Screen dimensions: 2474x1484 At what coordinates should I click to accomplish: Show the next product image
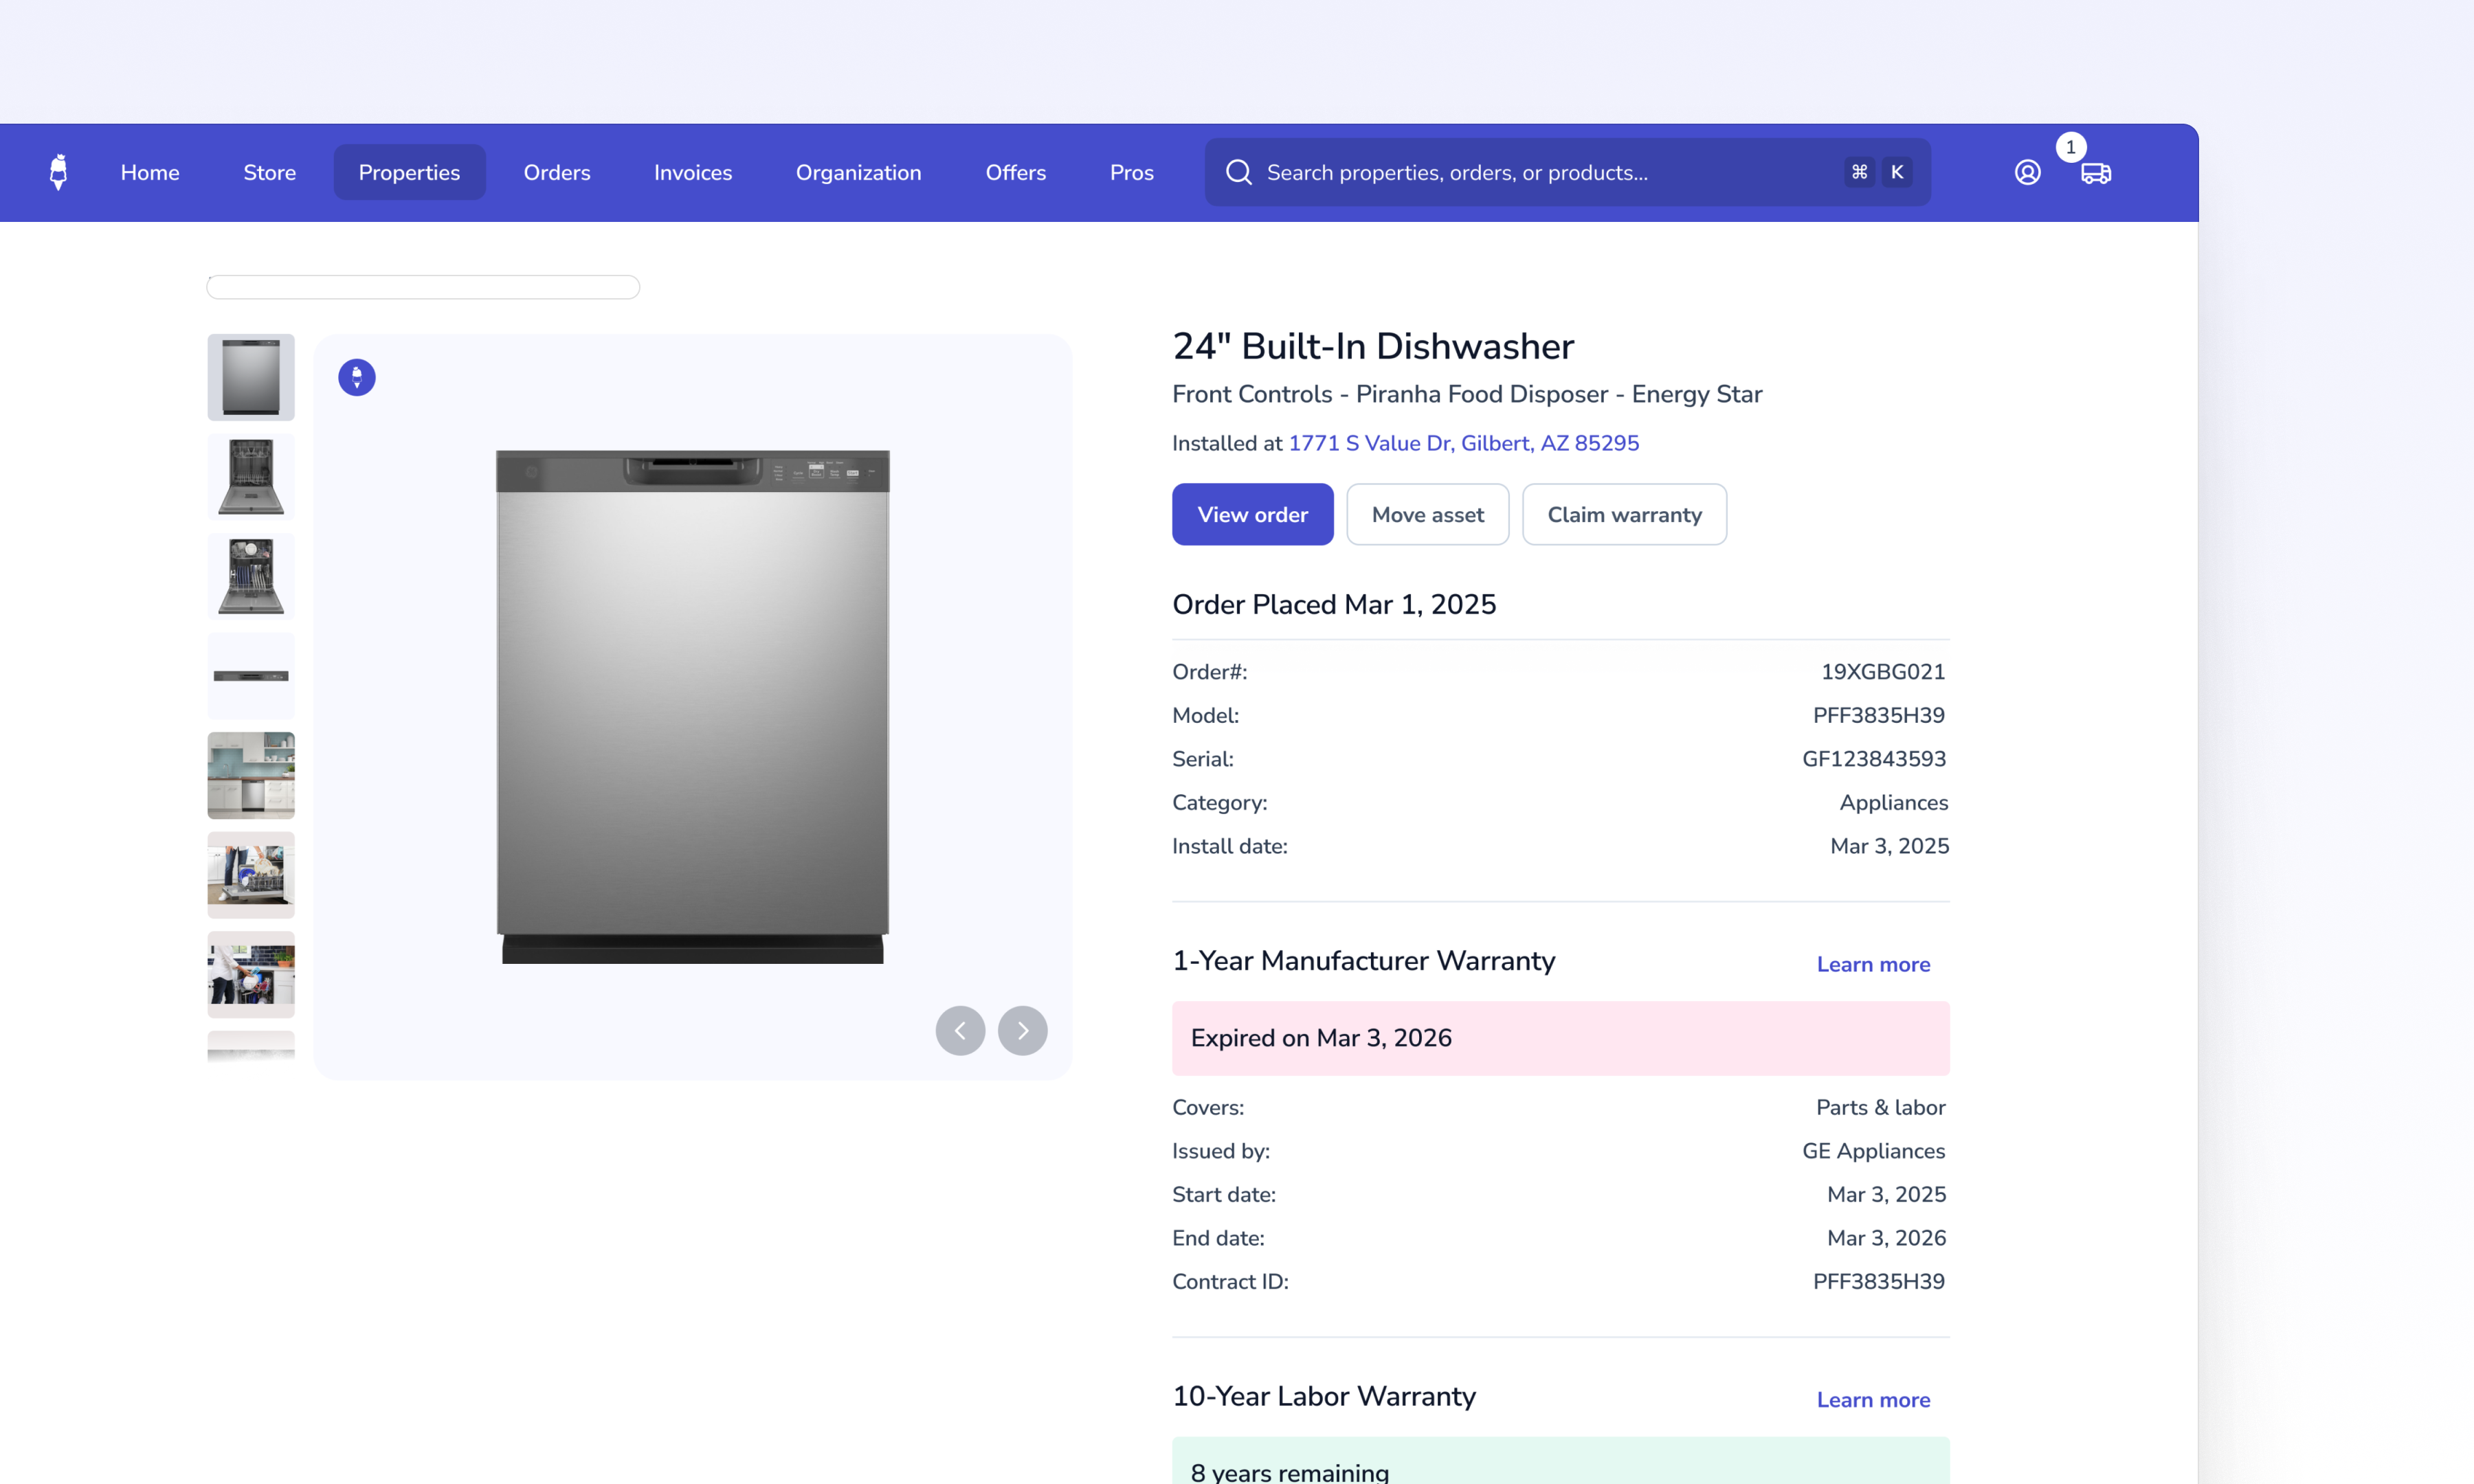(x=1022, y=1030)
